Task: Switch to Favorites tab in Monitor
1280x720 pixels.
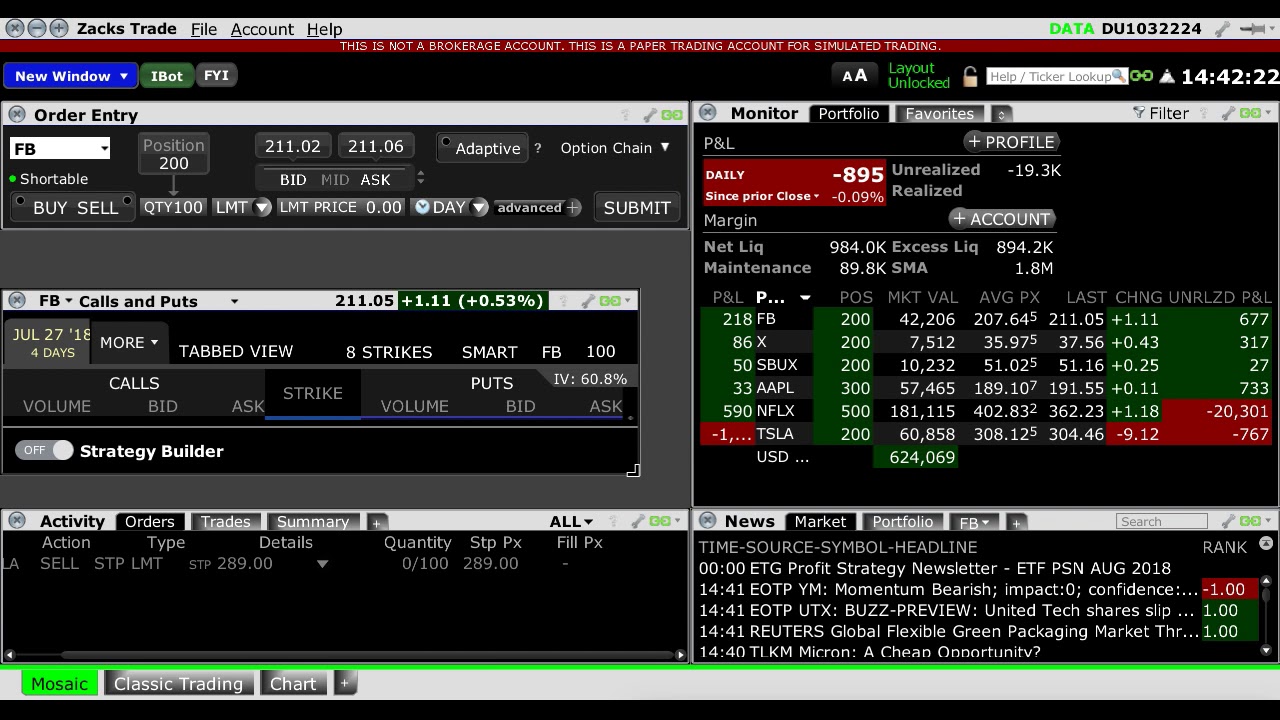Action: [x=939, y=114]
